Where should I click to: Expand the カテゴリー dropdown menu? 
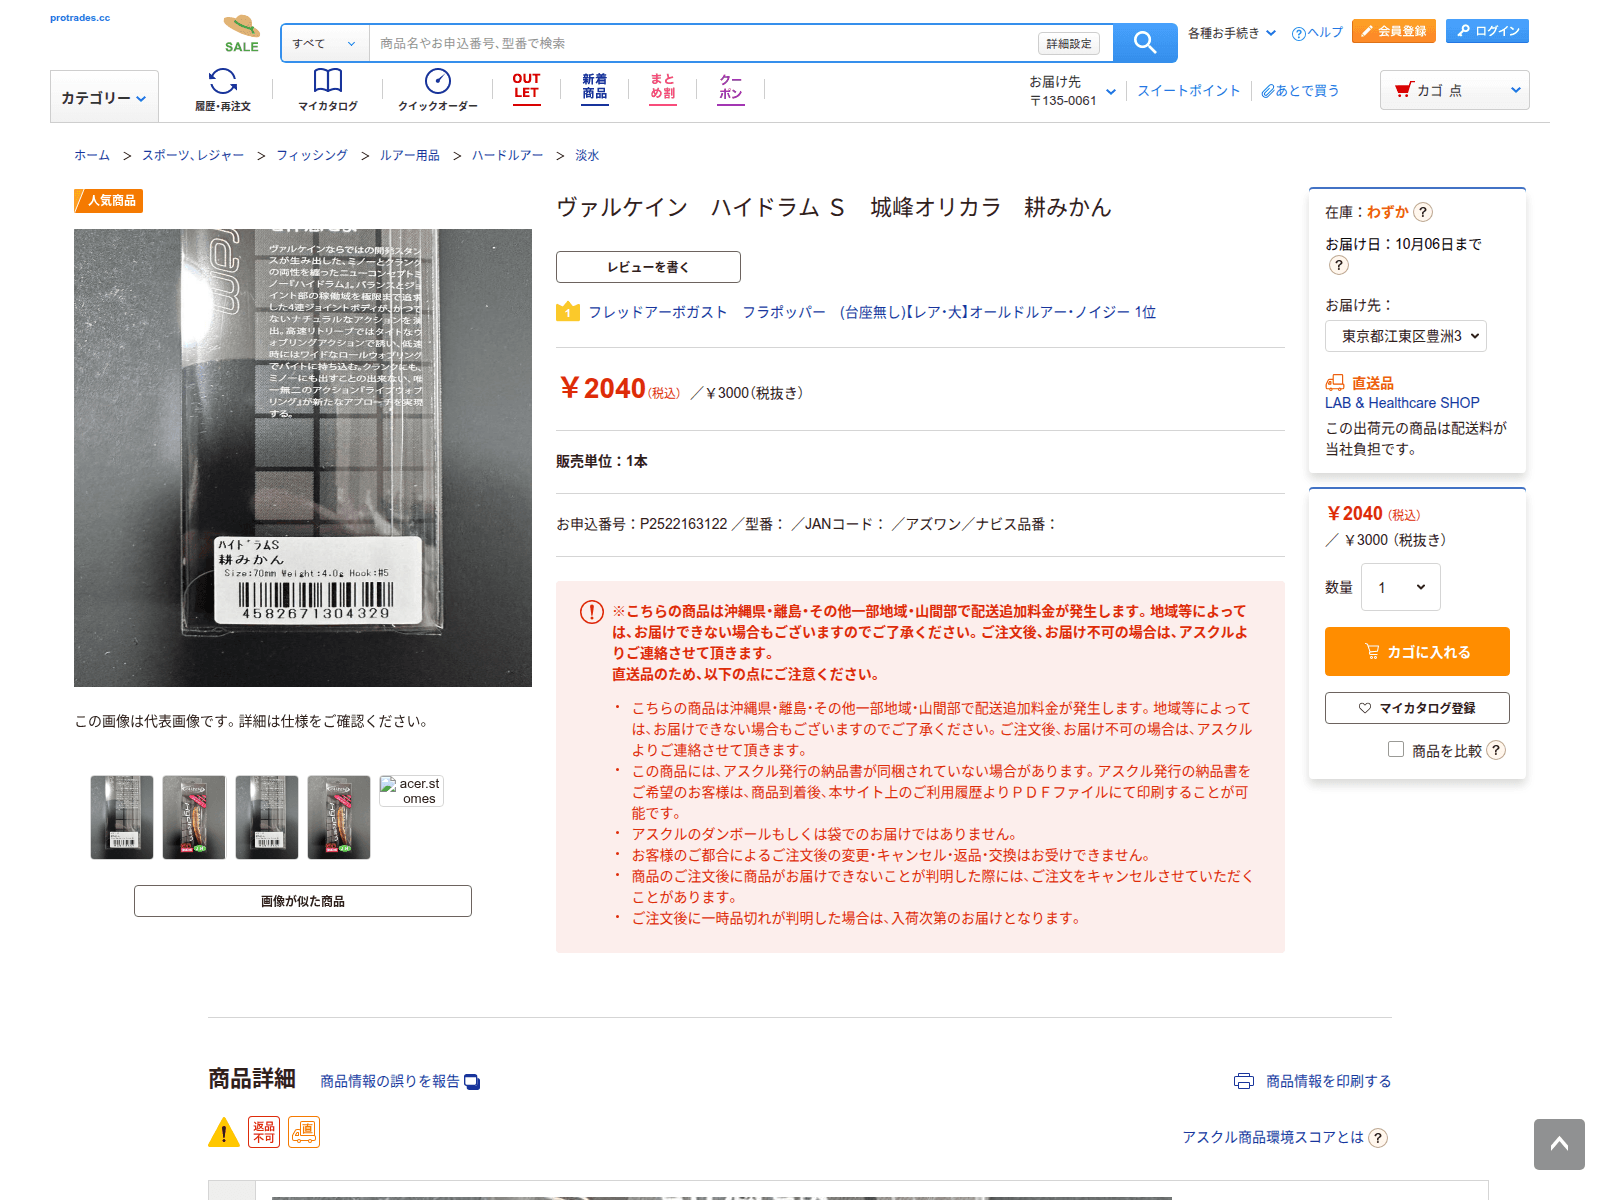[x=104, y=97]
